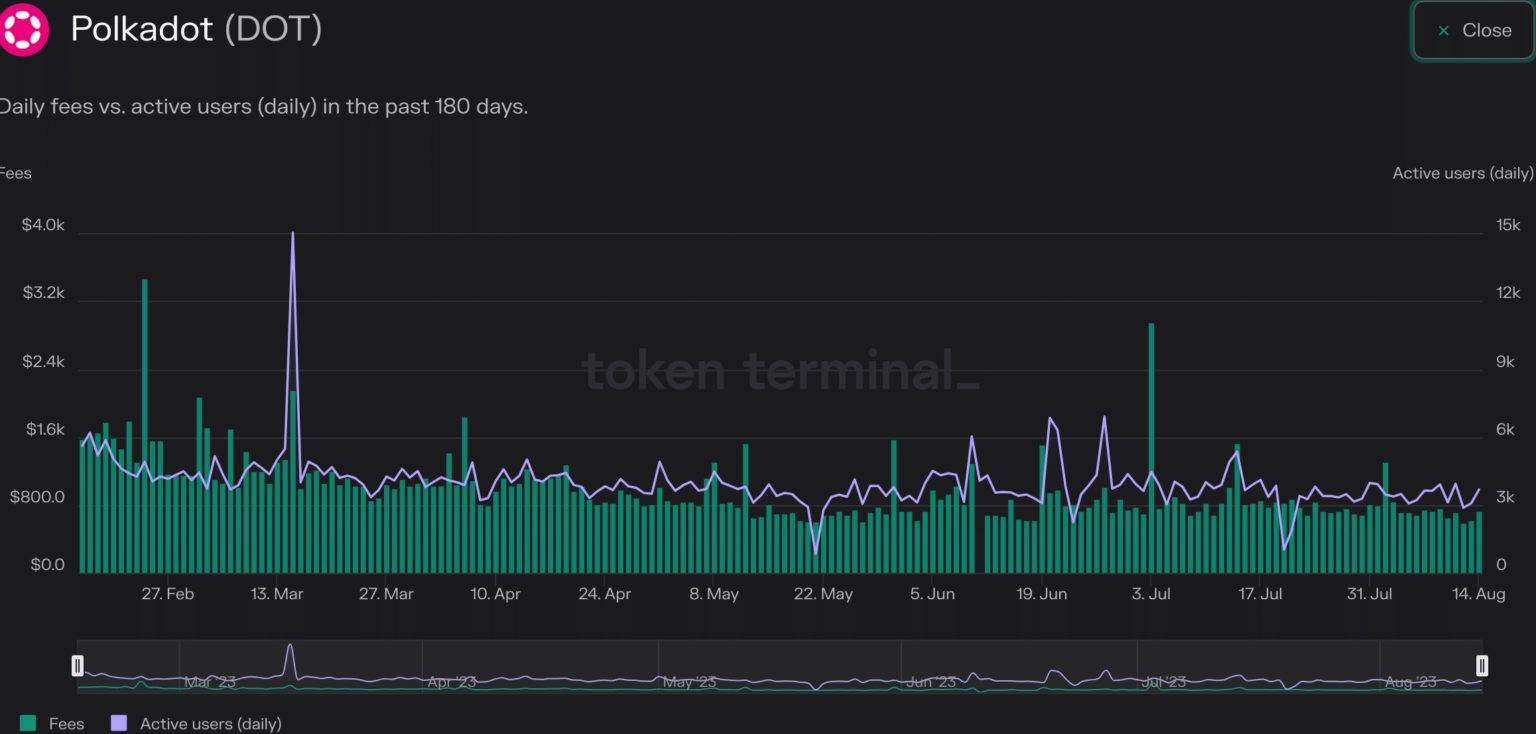Screen dimensions: 1536x734
Task: Grab the left range navigator handle
Action: pyautogui.click(x=77, y=666)
